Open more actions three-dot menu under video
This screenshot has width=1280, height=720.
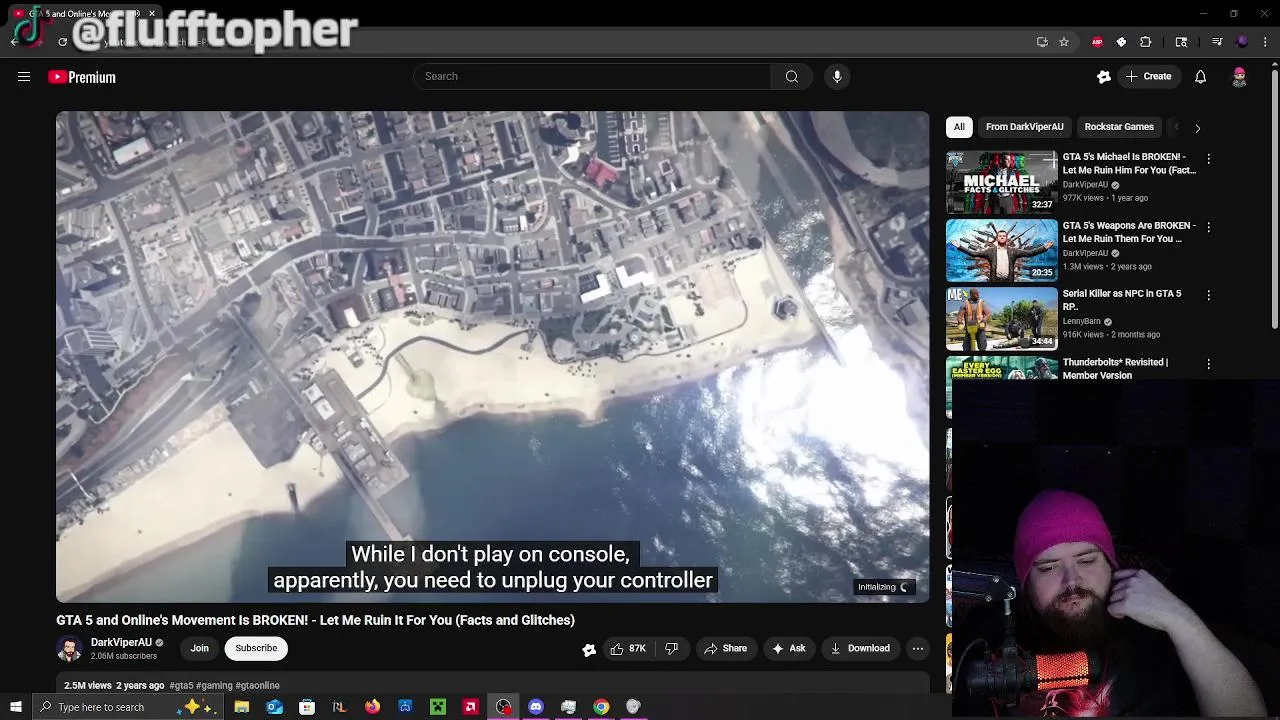(917, 649)
